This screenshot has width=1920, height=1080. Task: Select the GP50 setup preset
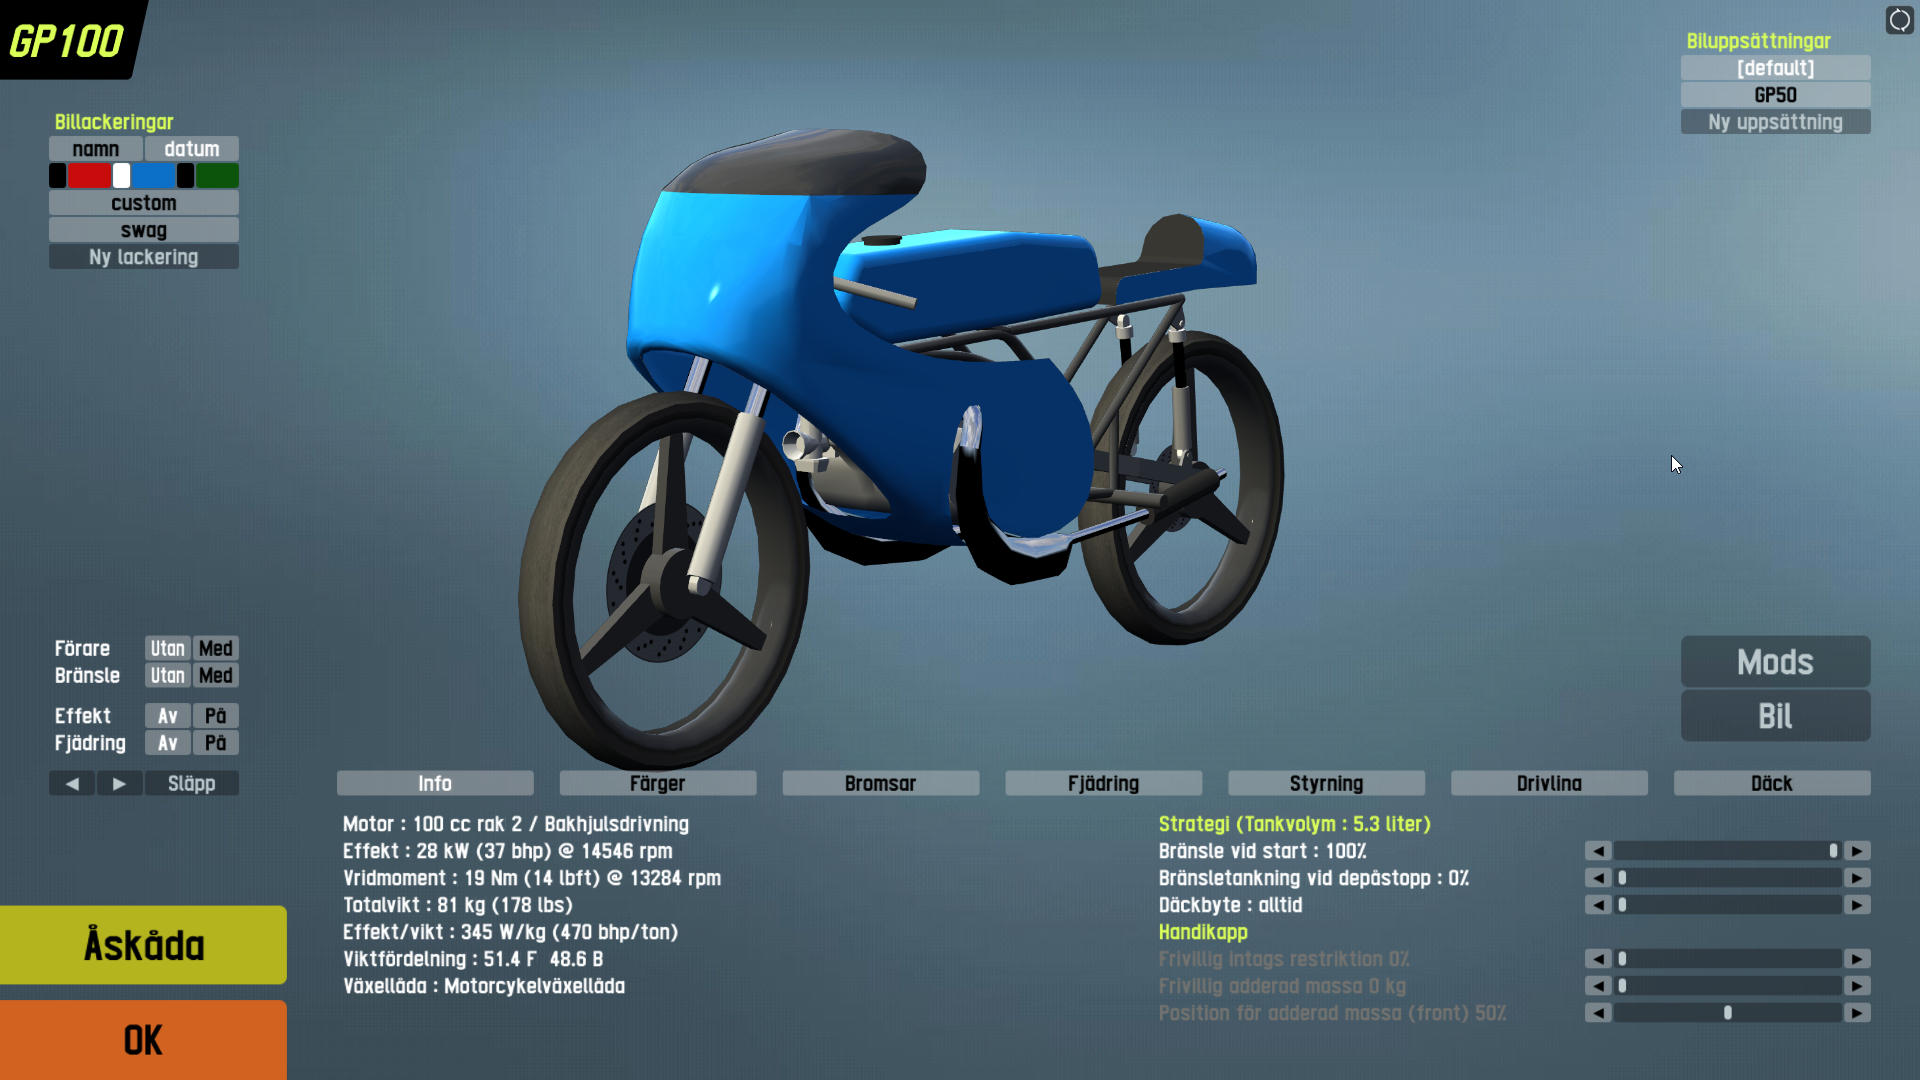tap(1775, 95)
